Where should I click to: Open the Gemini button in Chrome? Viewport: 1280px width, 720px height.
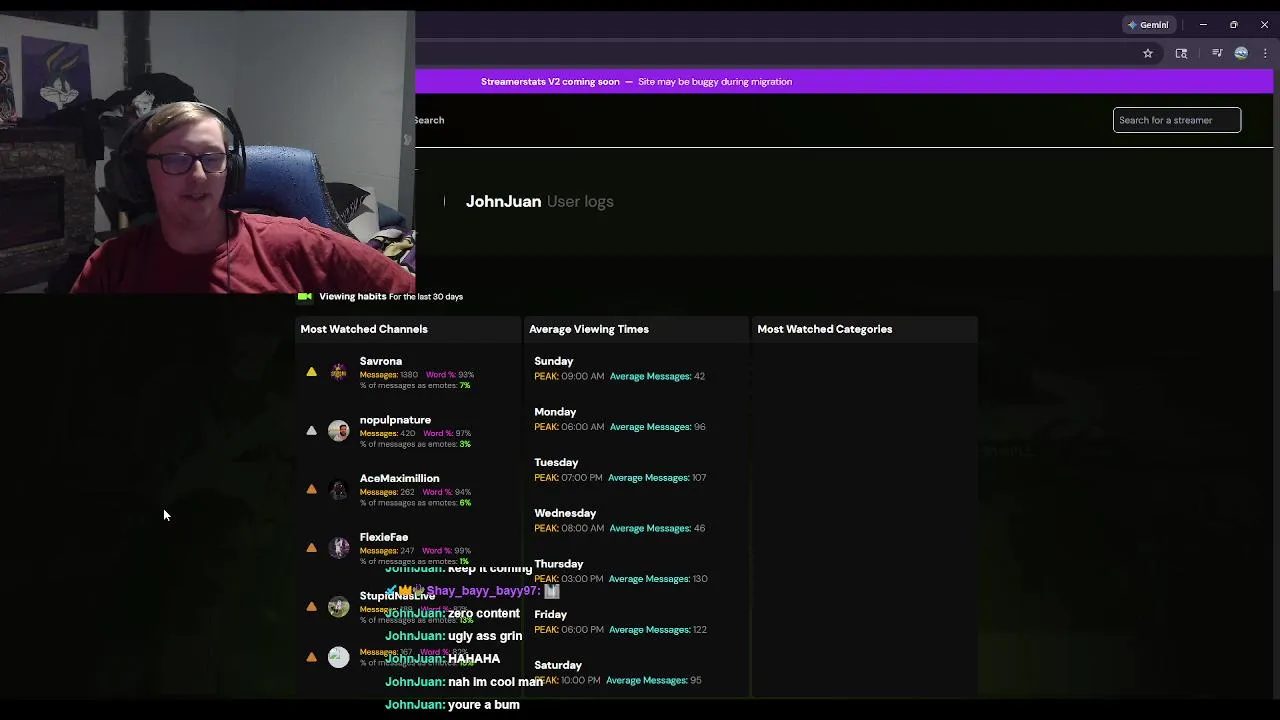click(1148, 25)
